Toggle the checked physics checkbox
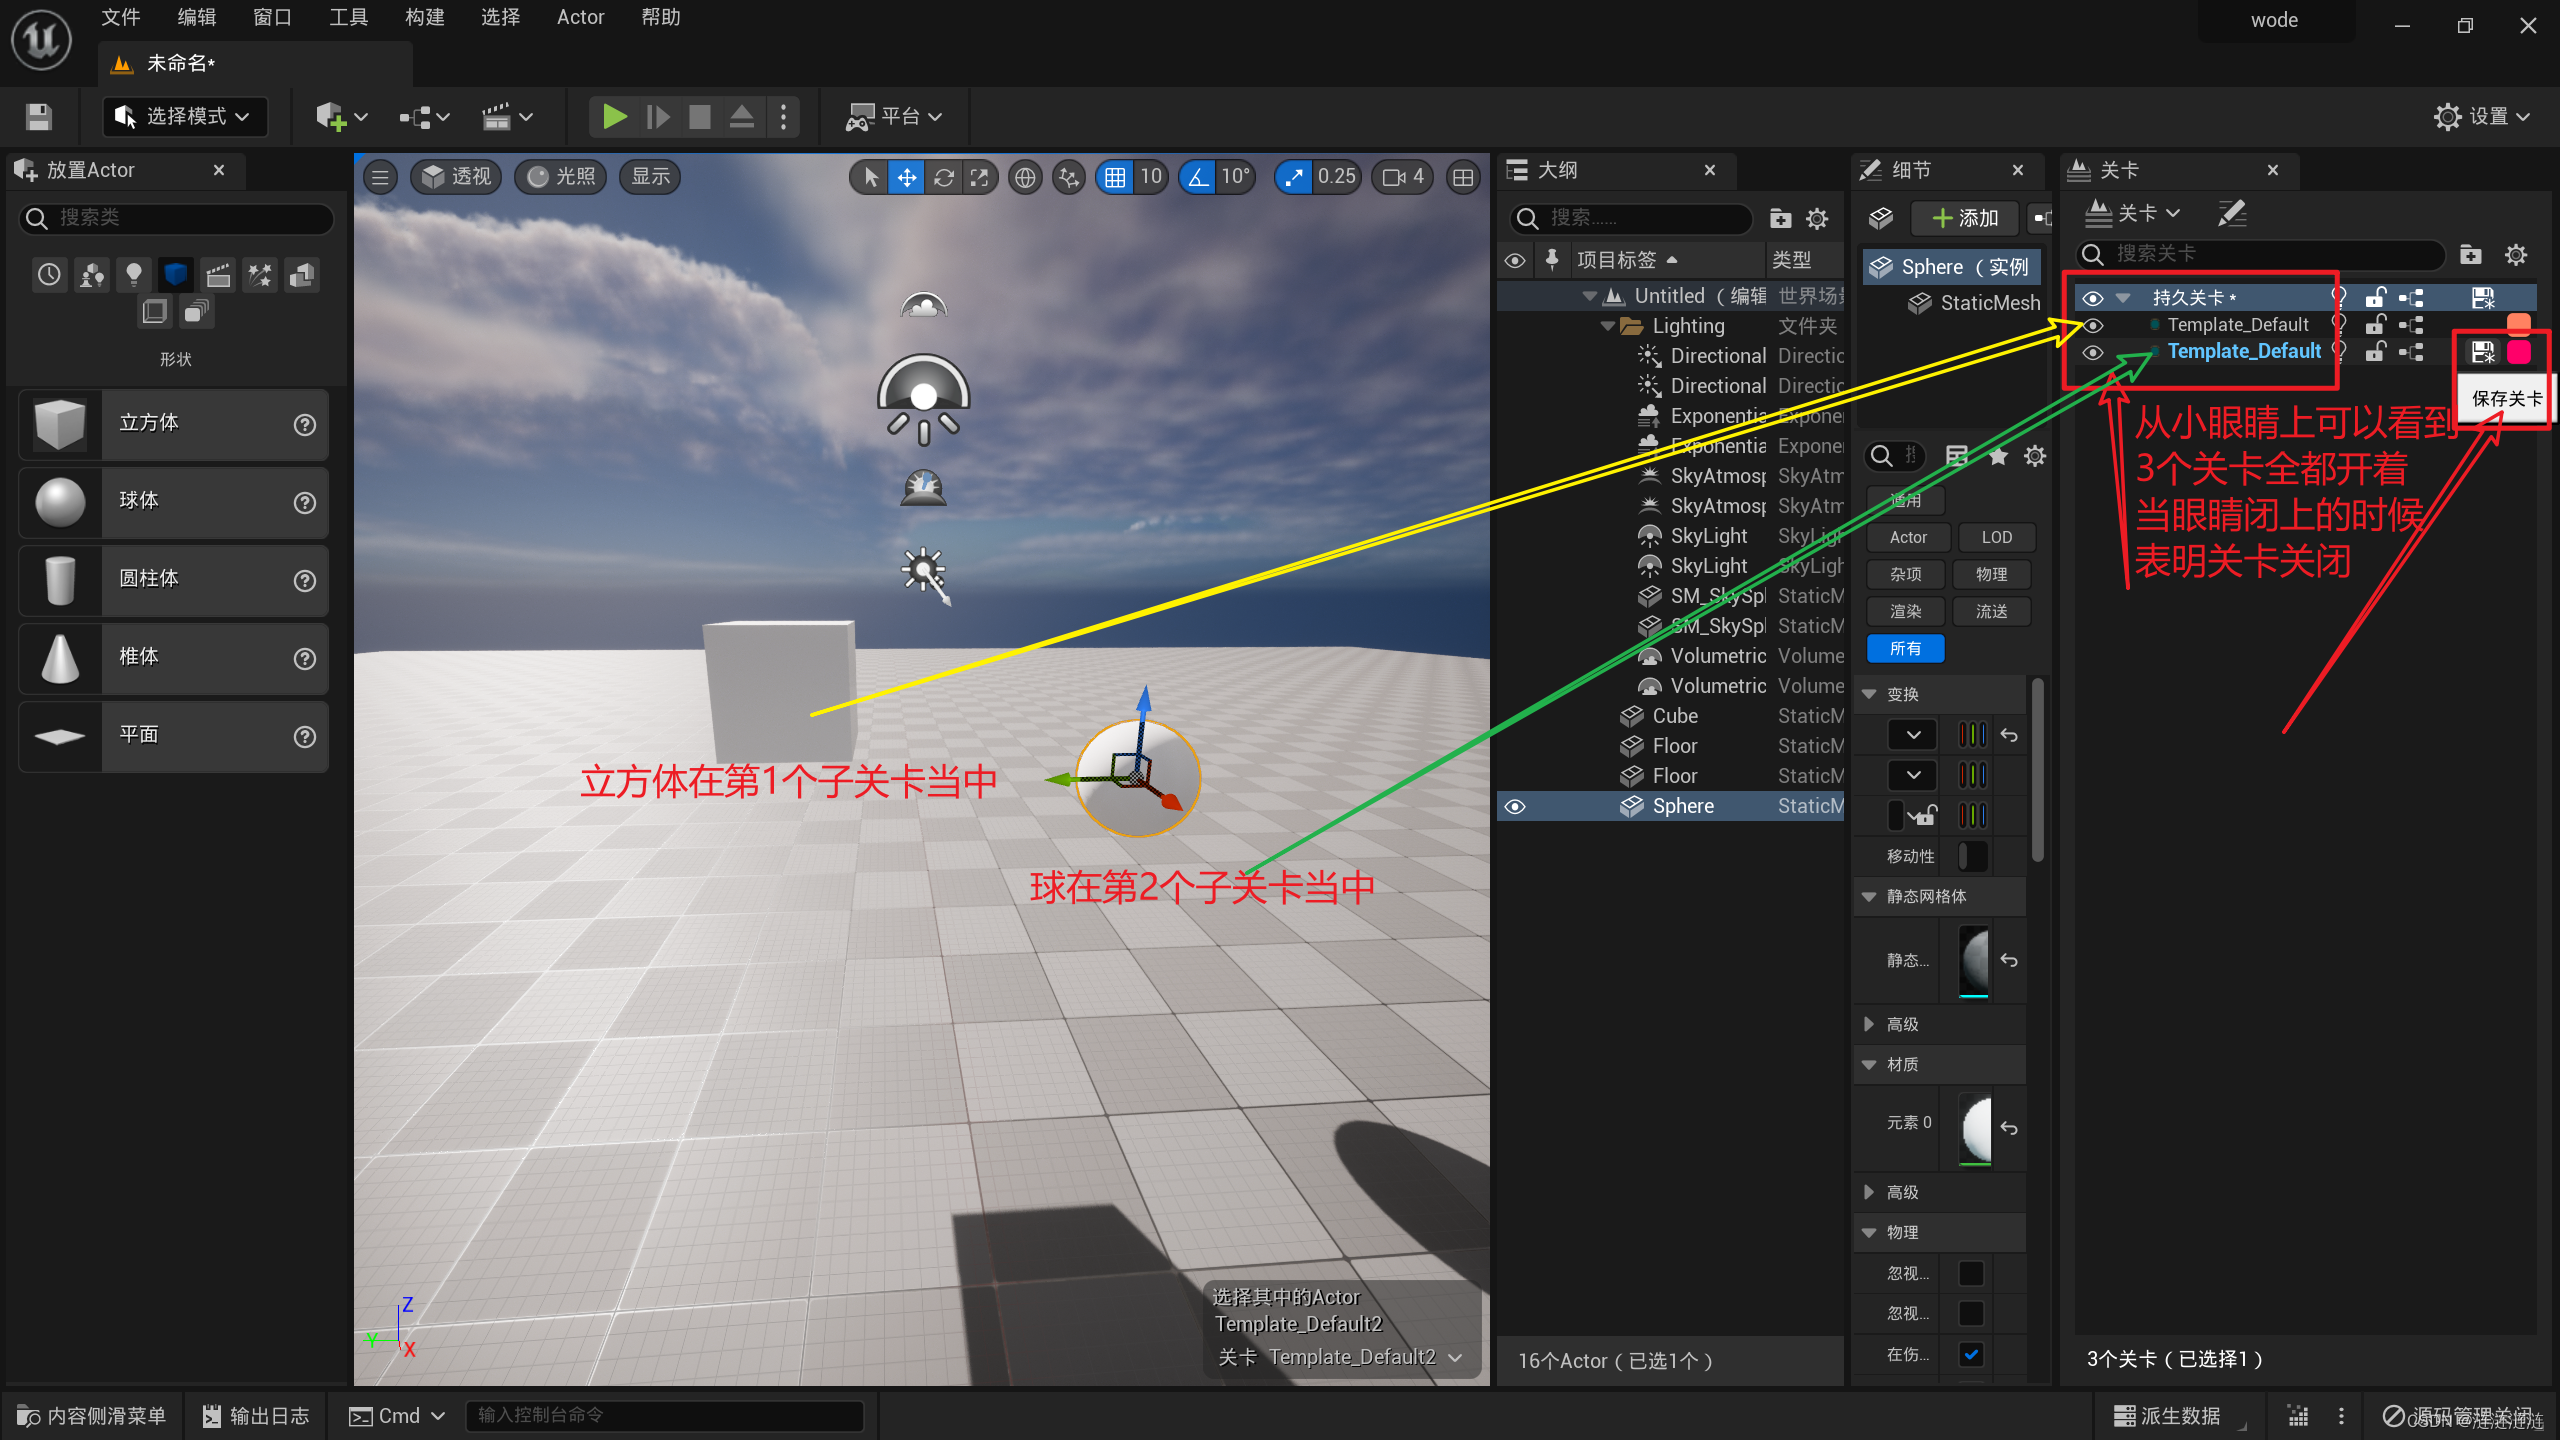This screenshot has height=1440, width=2560. (x=1971, y=1354)
